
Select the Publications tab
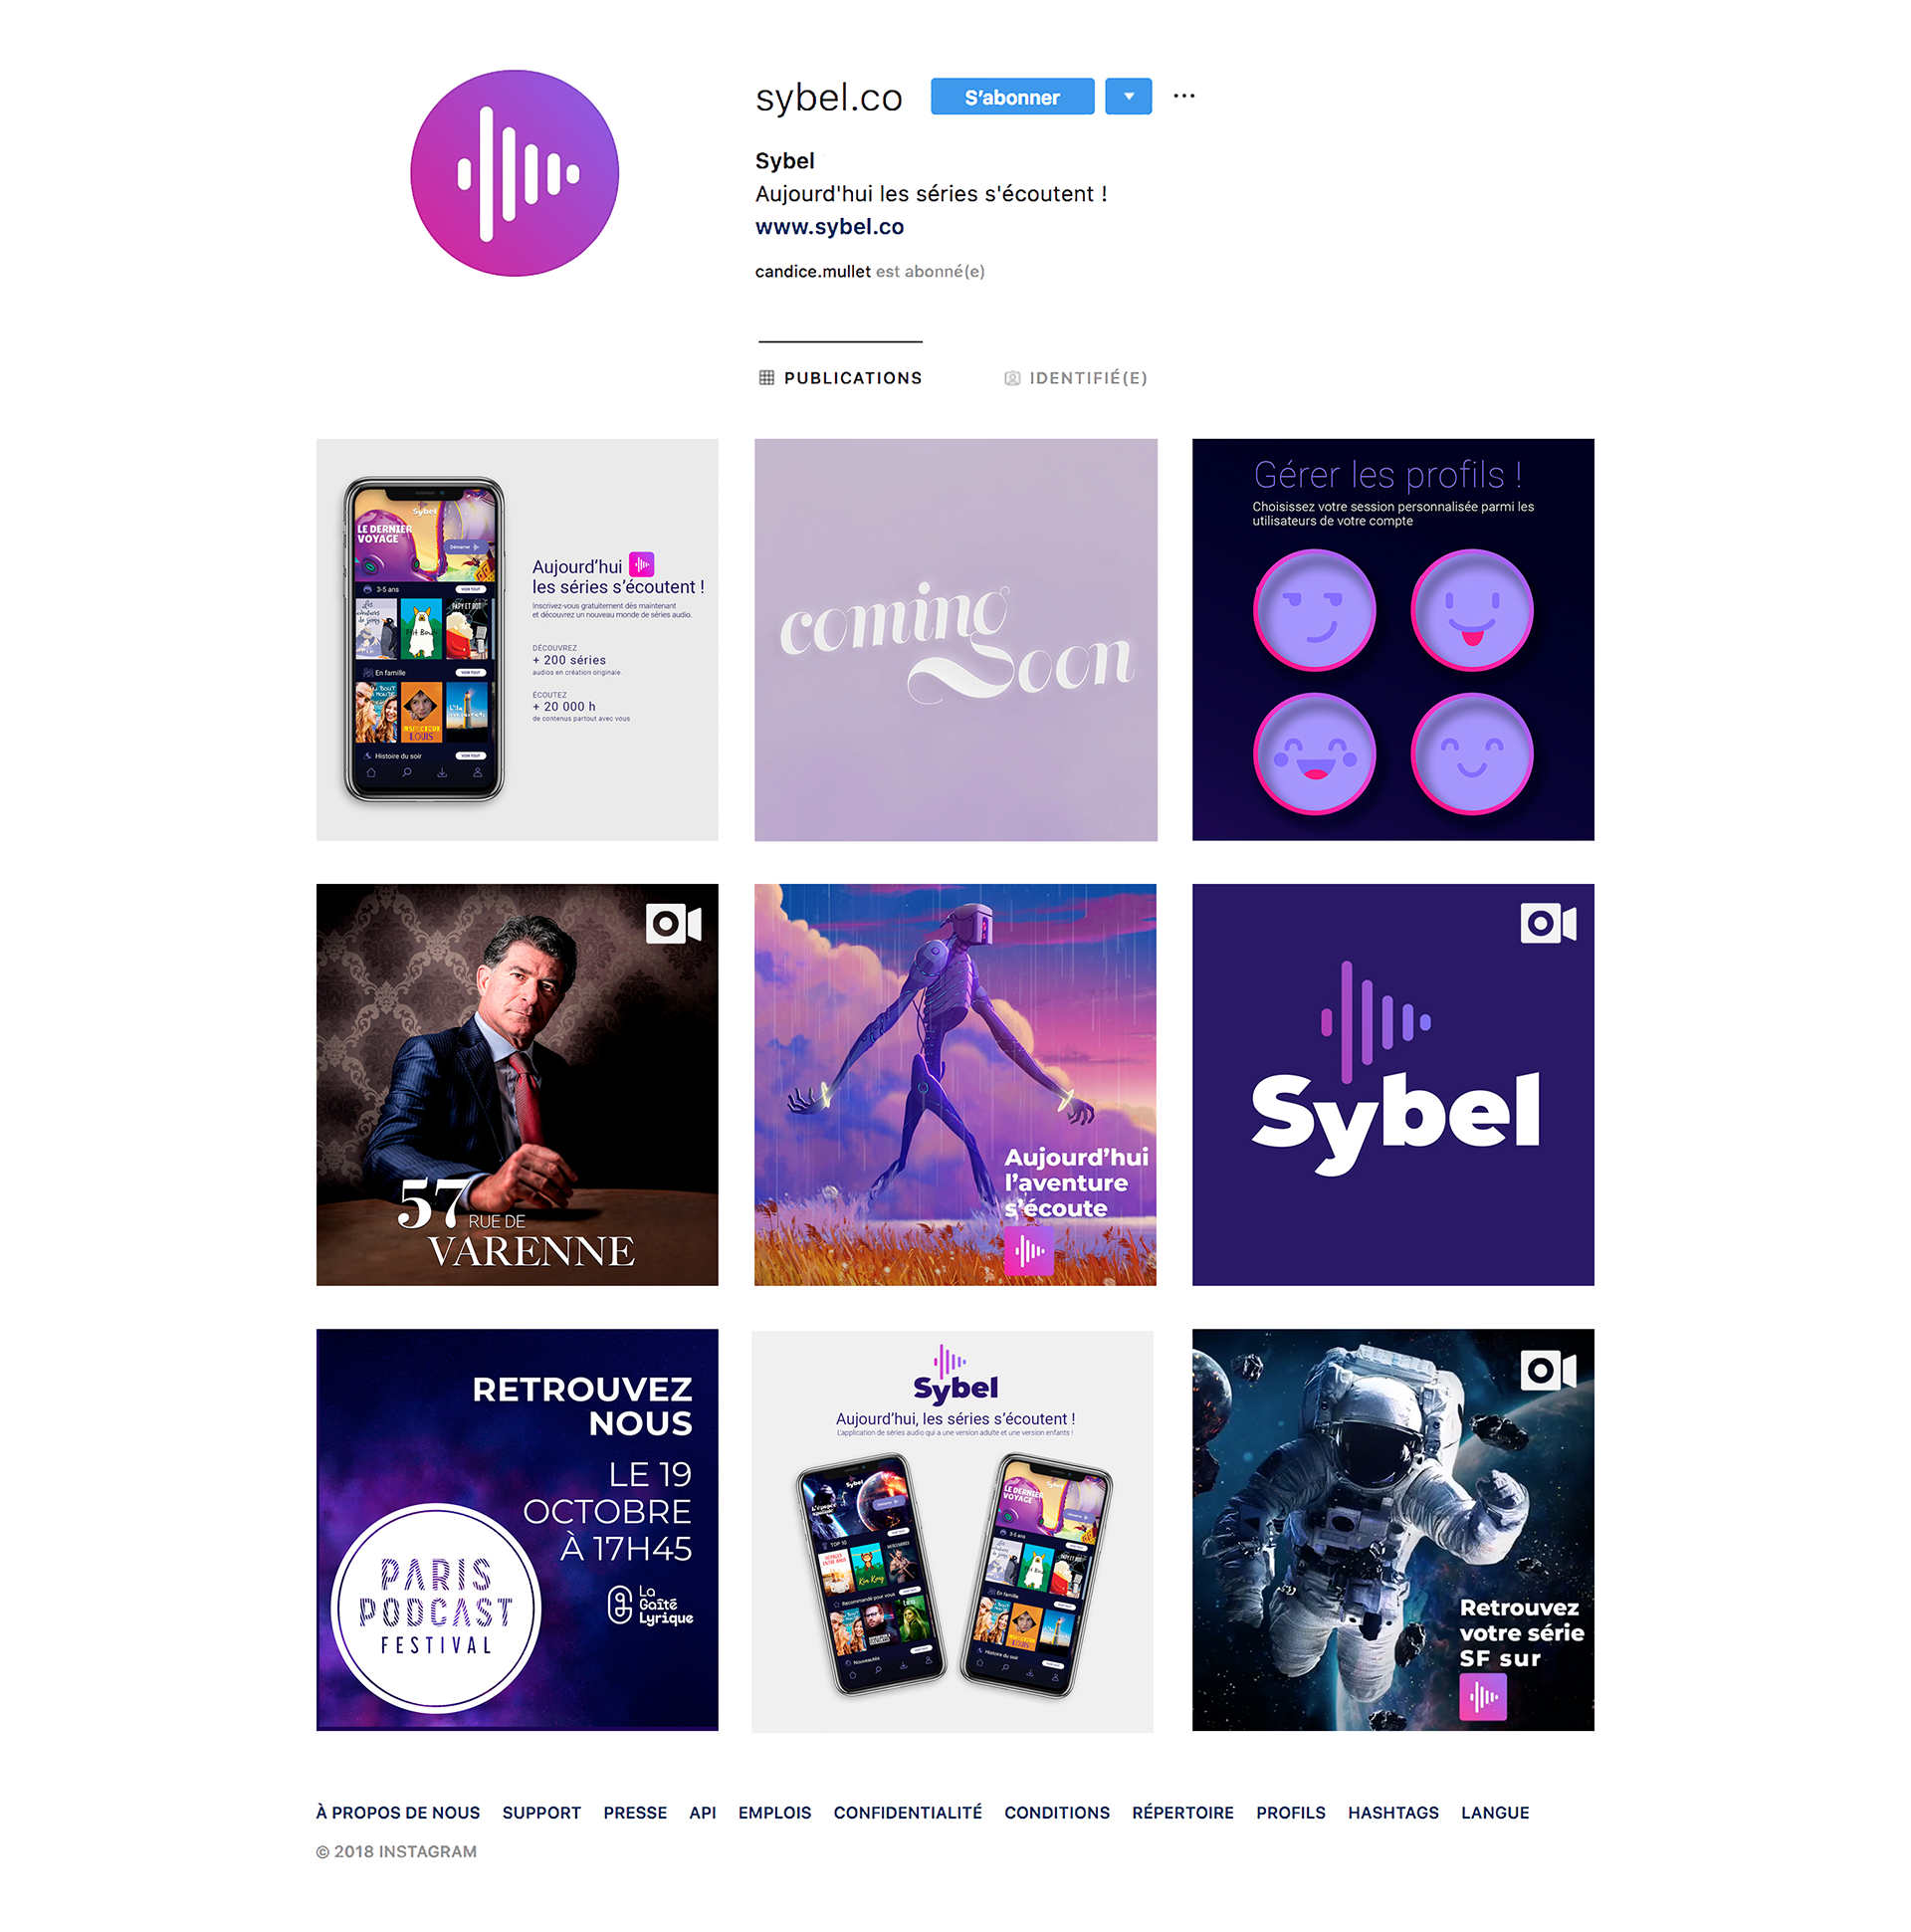(x=840, y=378)
